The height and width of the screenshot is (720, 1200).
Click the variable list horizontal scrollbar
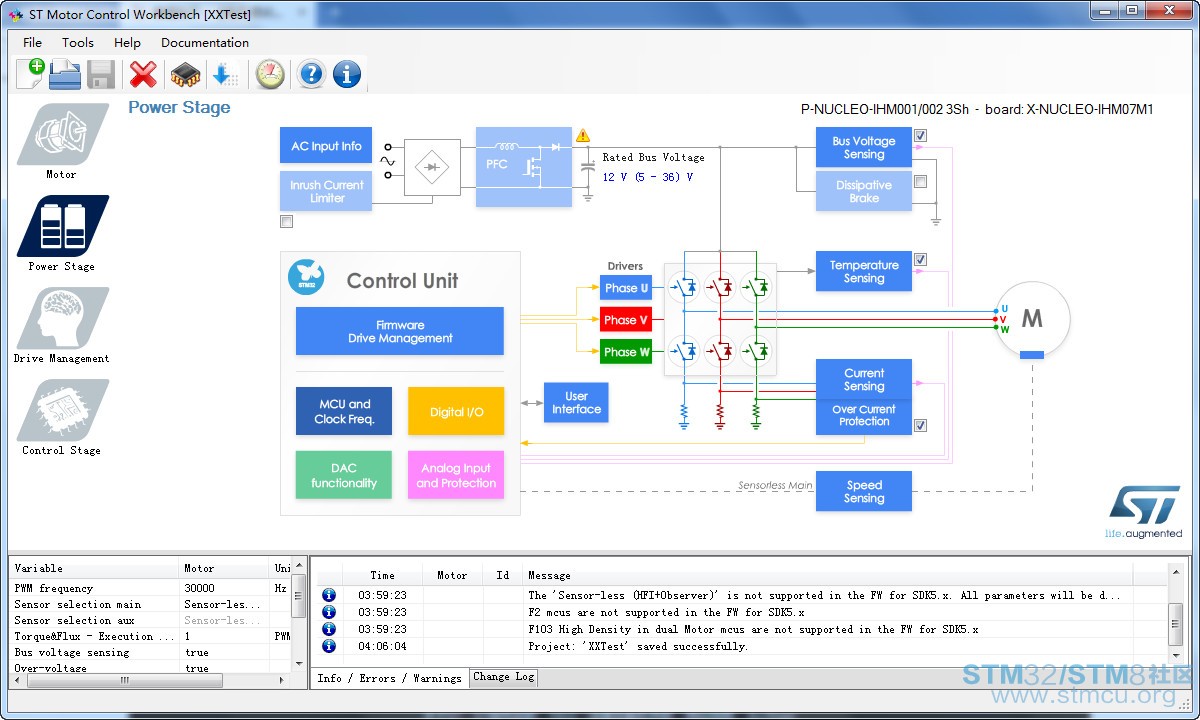pos(150,680)
